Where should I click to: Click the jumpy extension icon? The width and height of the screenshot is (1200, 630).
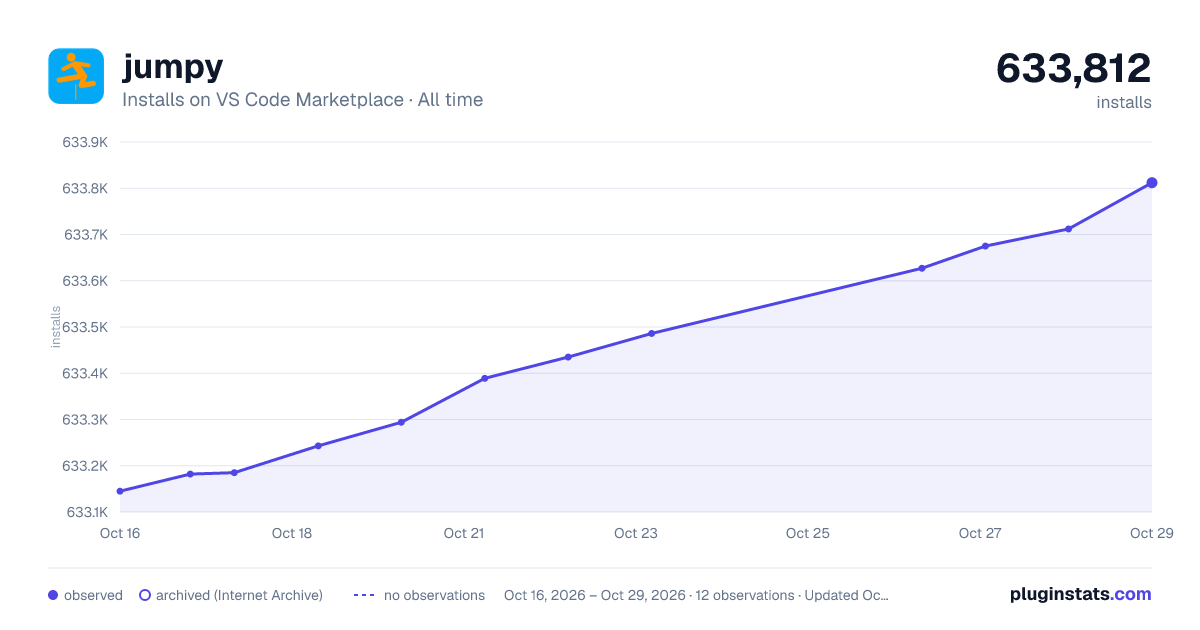(76, 76)
